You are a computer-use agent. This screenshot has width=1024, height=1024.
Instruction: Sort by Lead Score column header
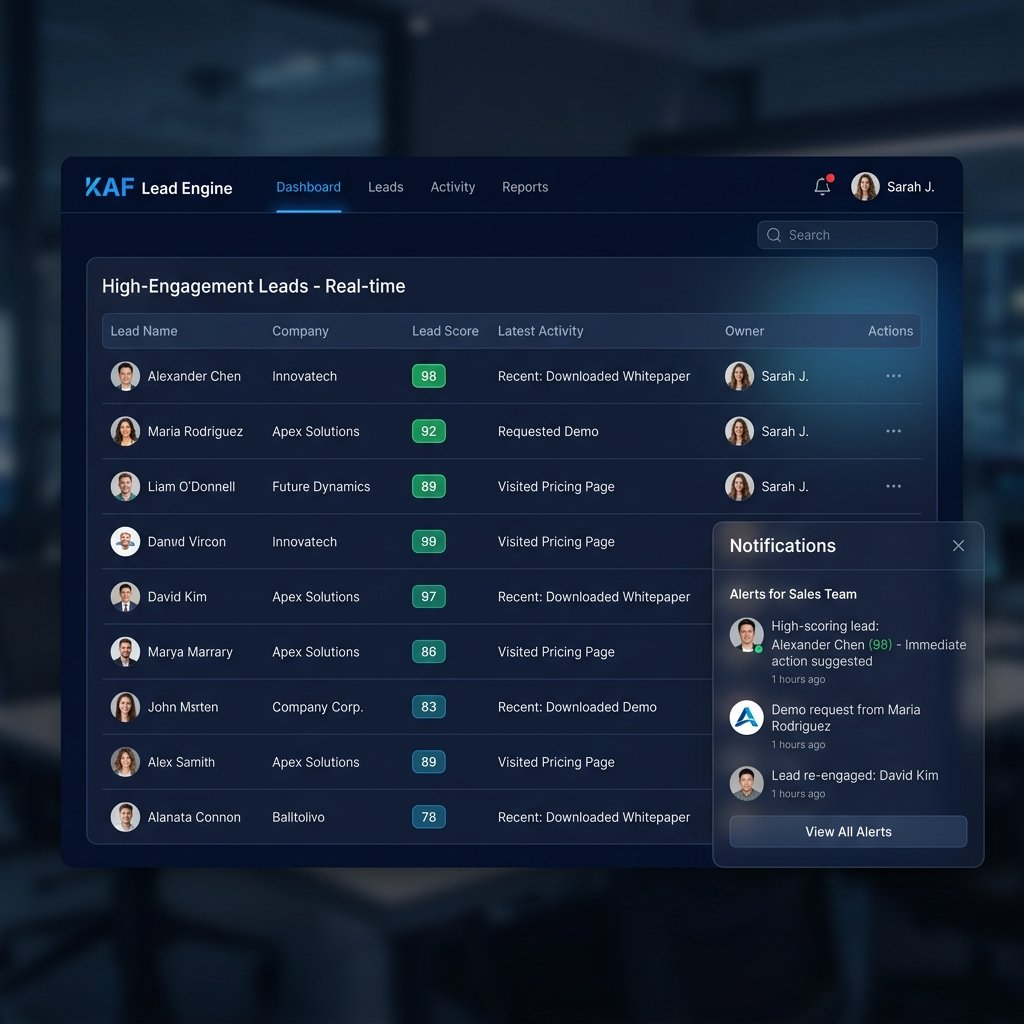tap(445, 331)
